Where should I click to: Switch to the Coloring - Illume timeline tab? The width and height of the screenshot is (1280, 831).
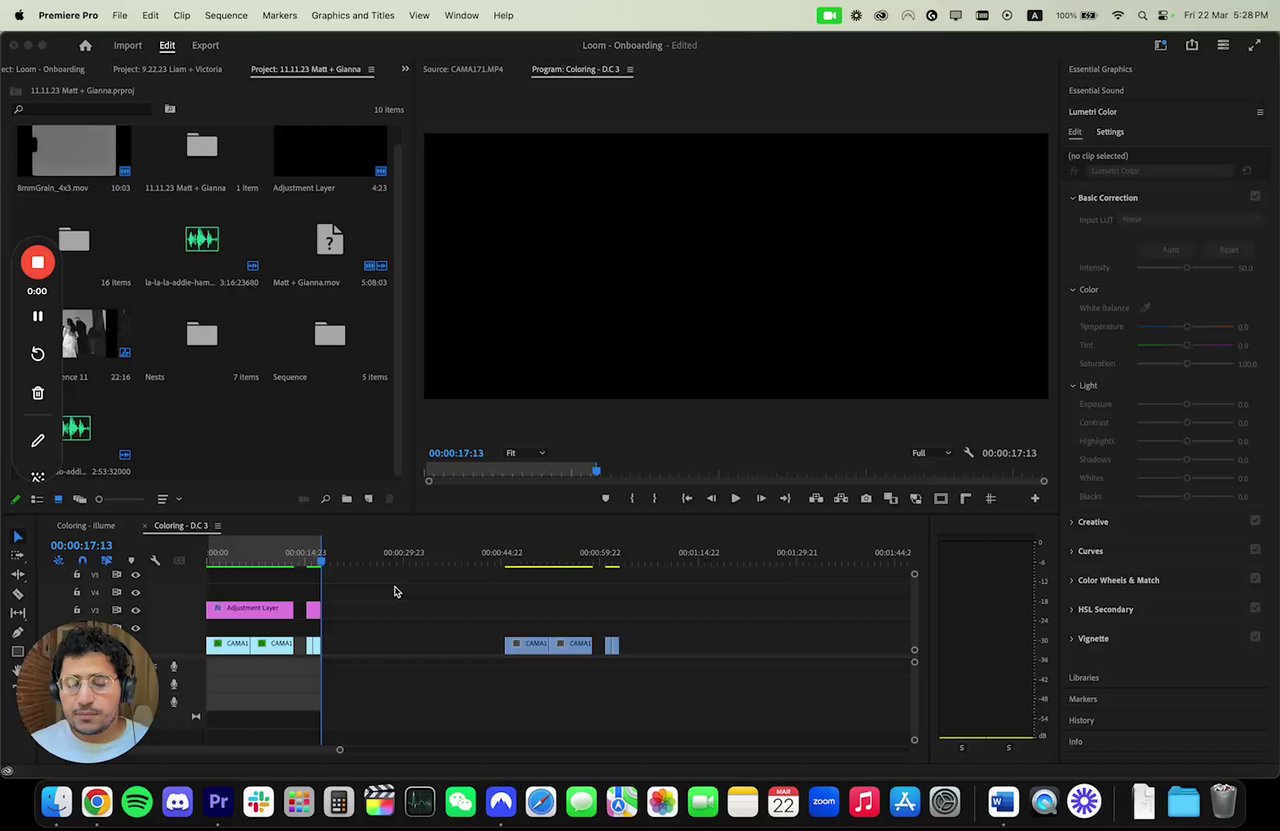[x=86, y=526]
